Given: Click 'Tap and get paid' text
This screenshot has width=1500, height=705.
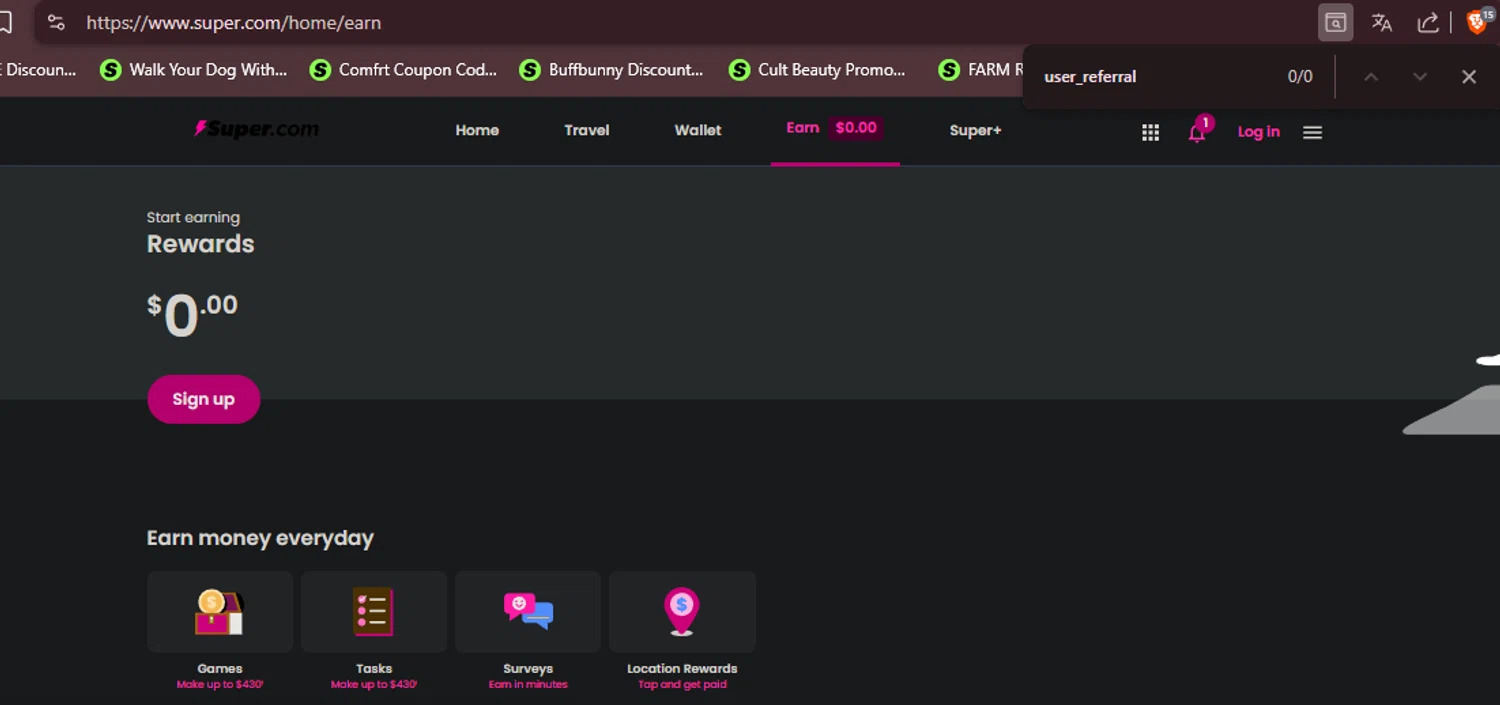Looking at the screenshot, I should 682,685.
